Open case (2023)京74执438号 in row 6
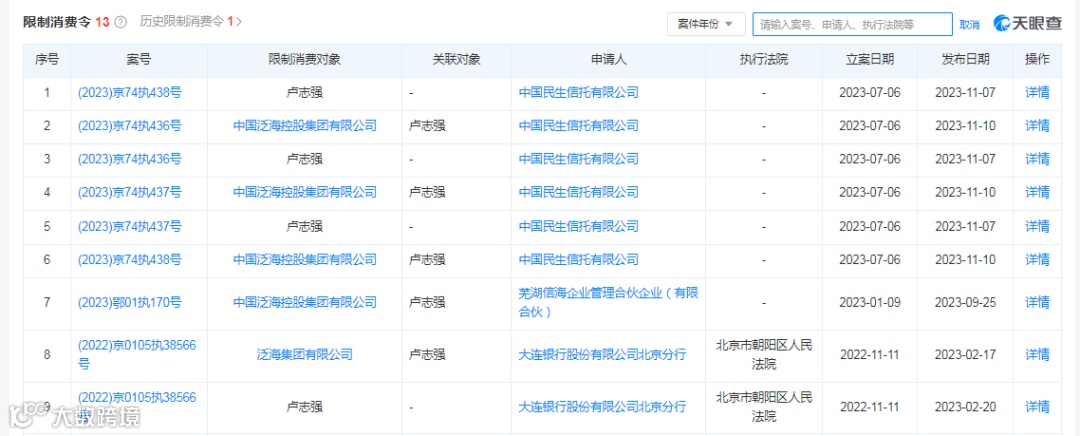The width and height of the screenshot is (1080, 436). (x=129, y=260)
